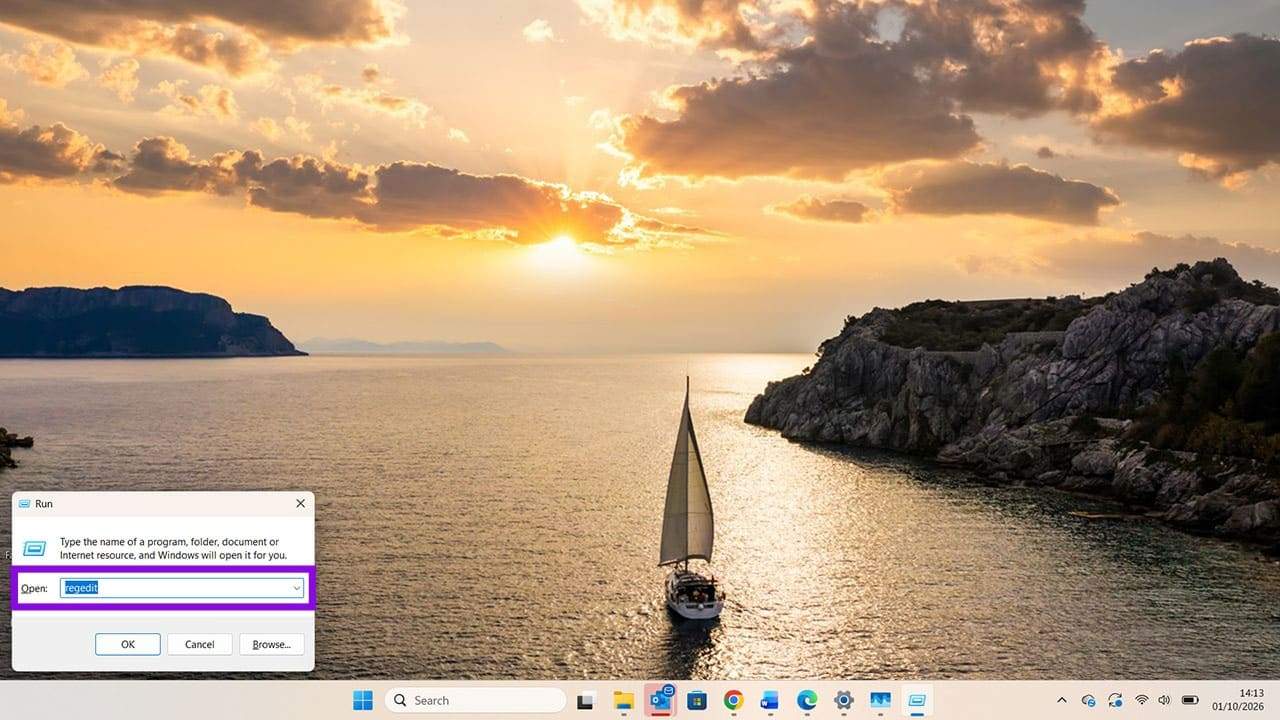Launch File Explorer from the taskbar
The width and height of the screenshot is (1280, 720).
click(x=624, y=700)
